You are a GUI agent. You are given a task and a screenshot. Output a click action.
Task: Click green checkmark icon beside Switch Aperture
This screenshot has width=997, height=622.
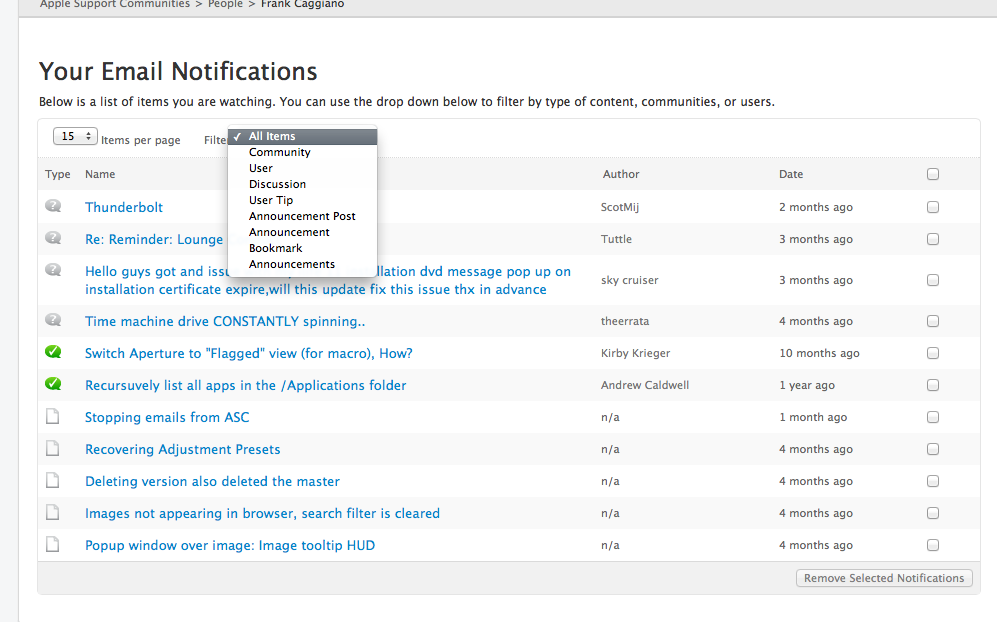(53, 352)
